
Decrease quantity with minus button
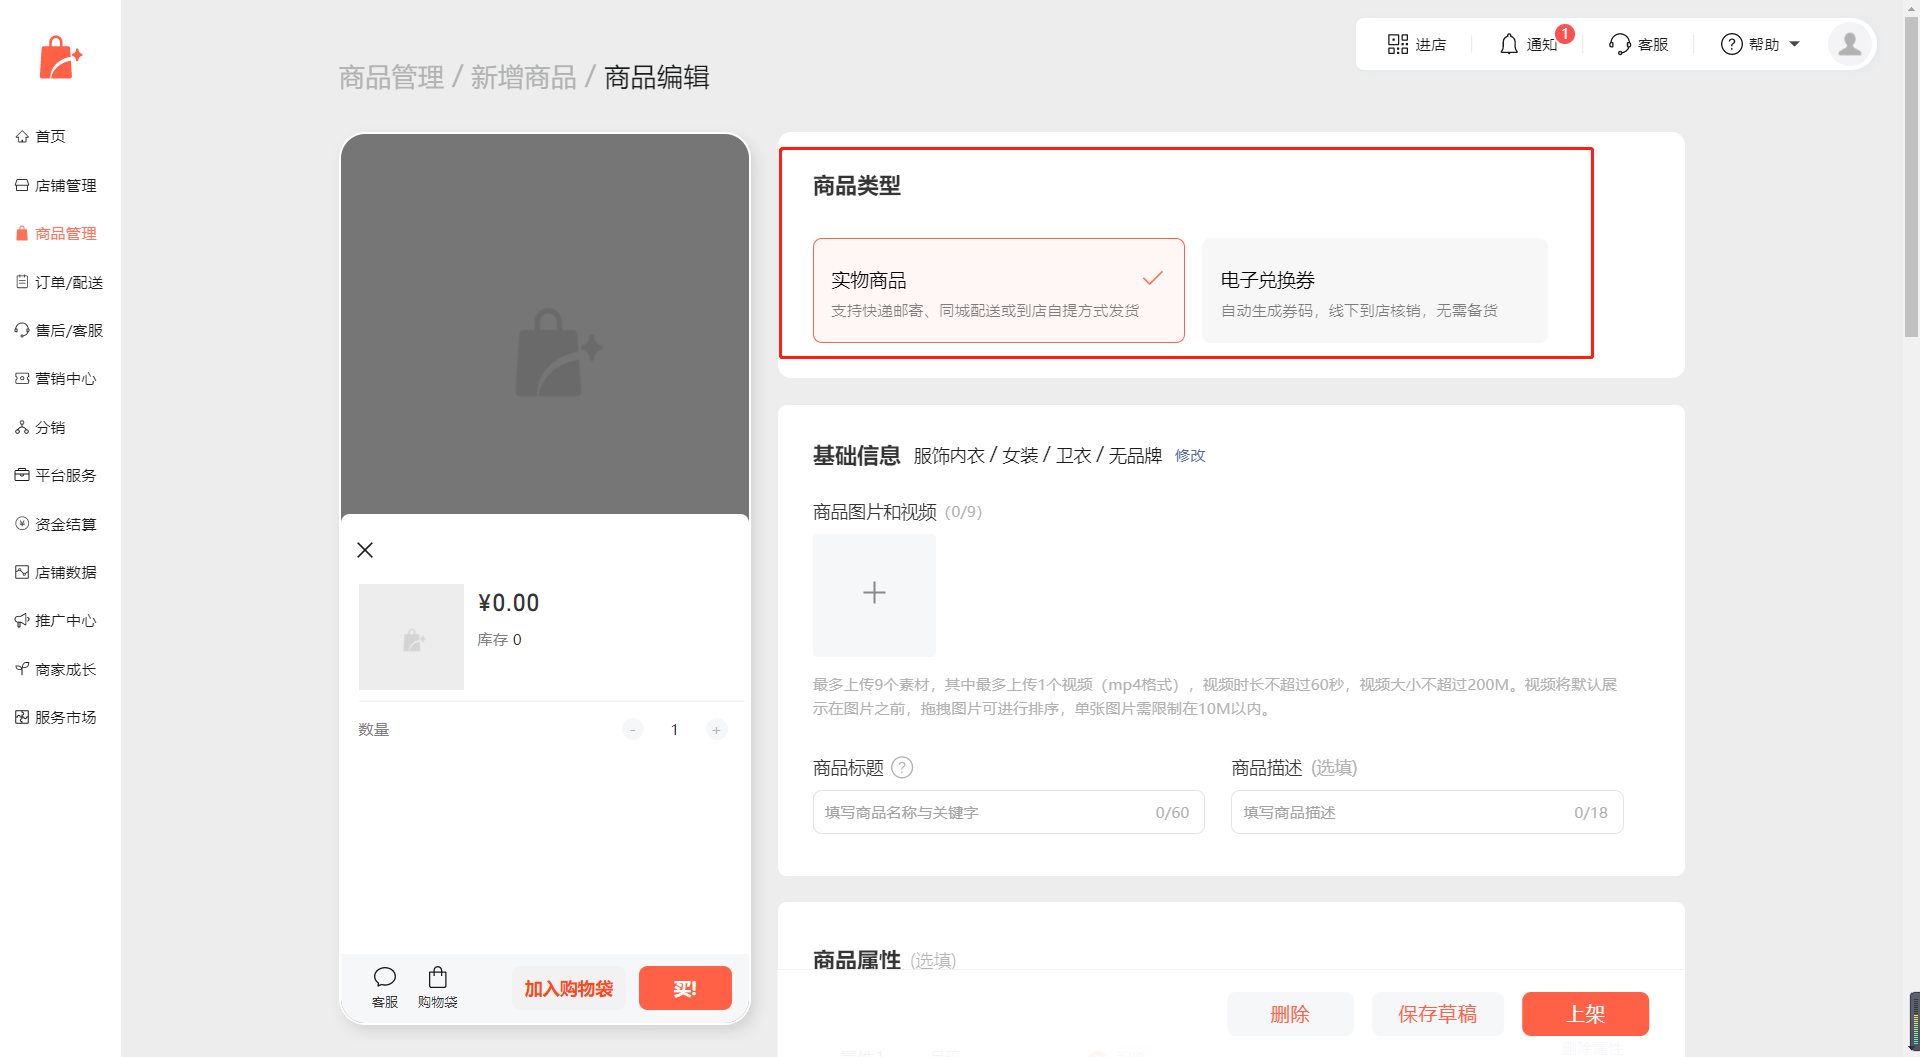tap(633, 730)
